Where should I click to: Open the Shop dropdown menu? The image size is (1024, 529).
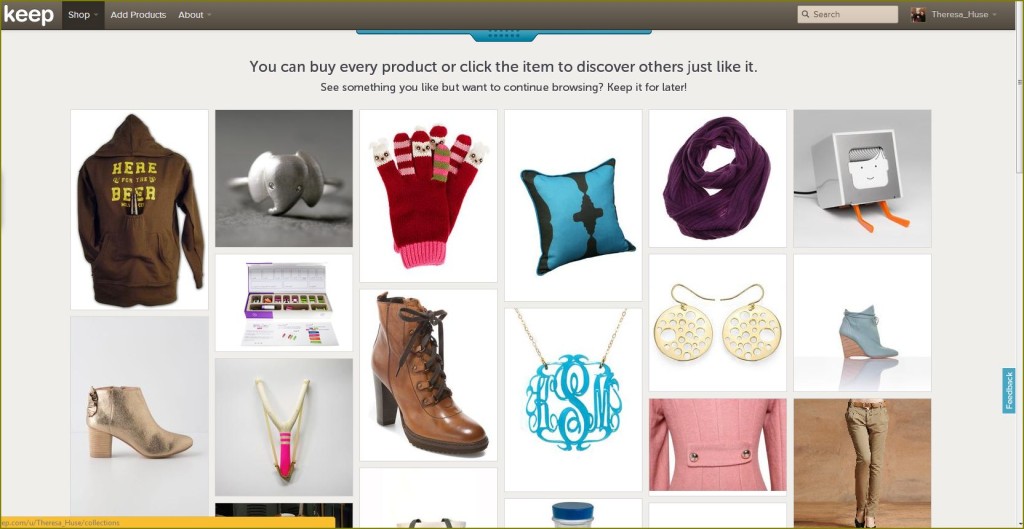click(83, 14)
